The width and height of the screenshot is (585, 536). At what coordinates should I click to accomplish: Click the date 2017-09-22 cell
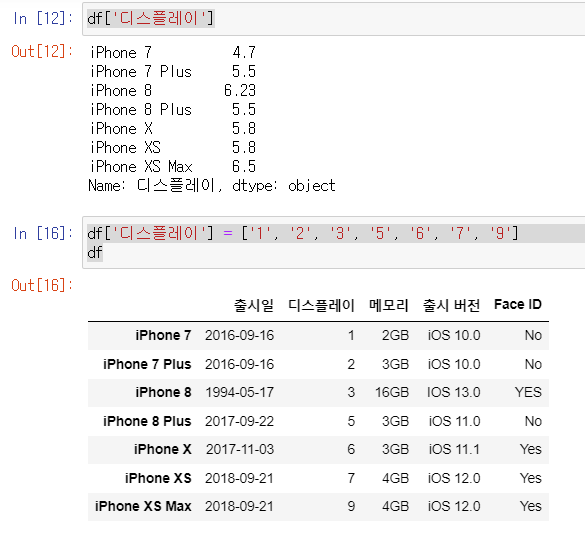tap(240, 421)
